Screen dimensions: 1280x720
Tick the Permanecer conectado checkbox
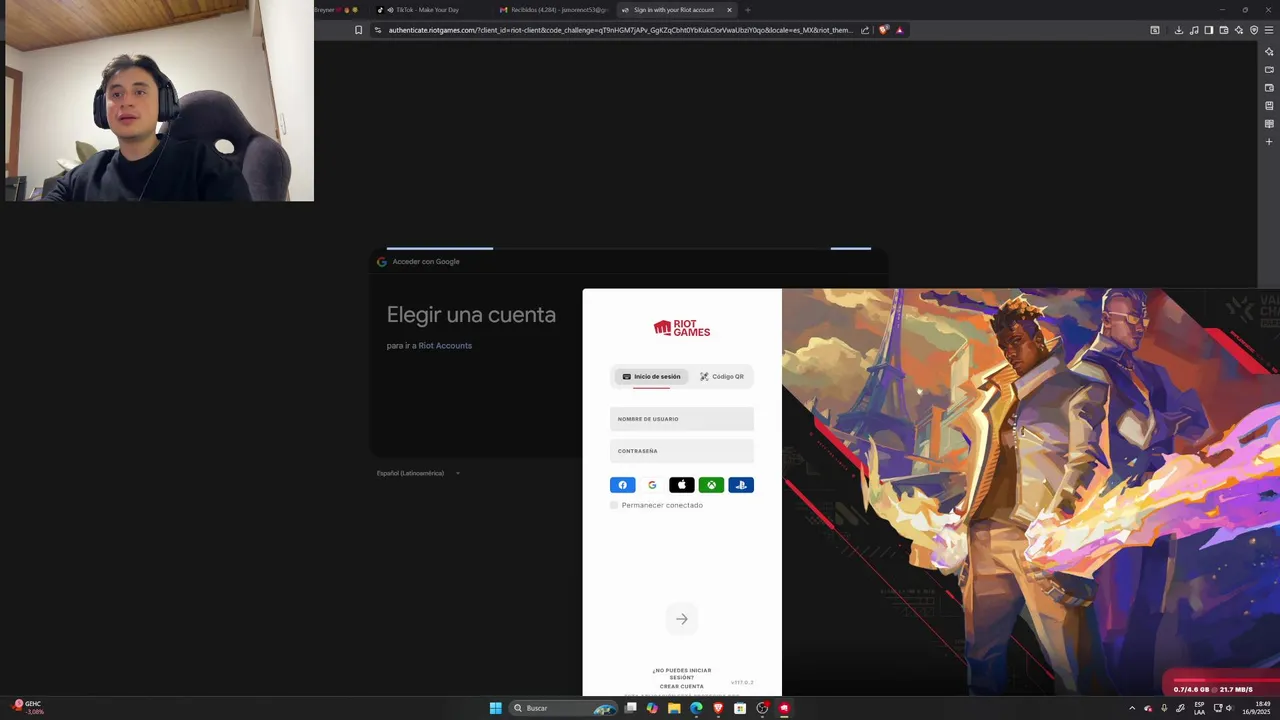(614, 505)
